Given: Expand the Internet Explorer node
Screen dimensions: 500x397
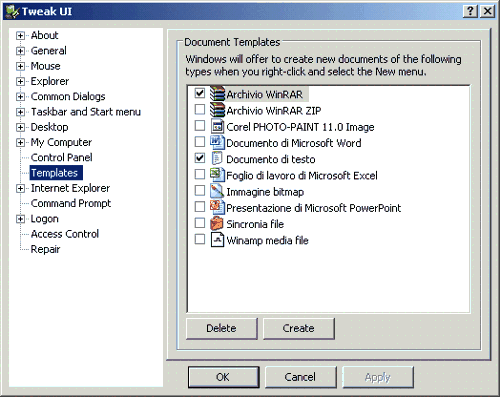Looking at the screenshot, I should click(x=20, y=189).
